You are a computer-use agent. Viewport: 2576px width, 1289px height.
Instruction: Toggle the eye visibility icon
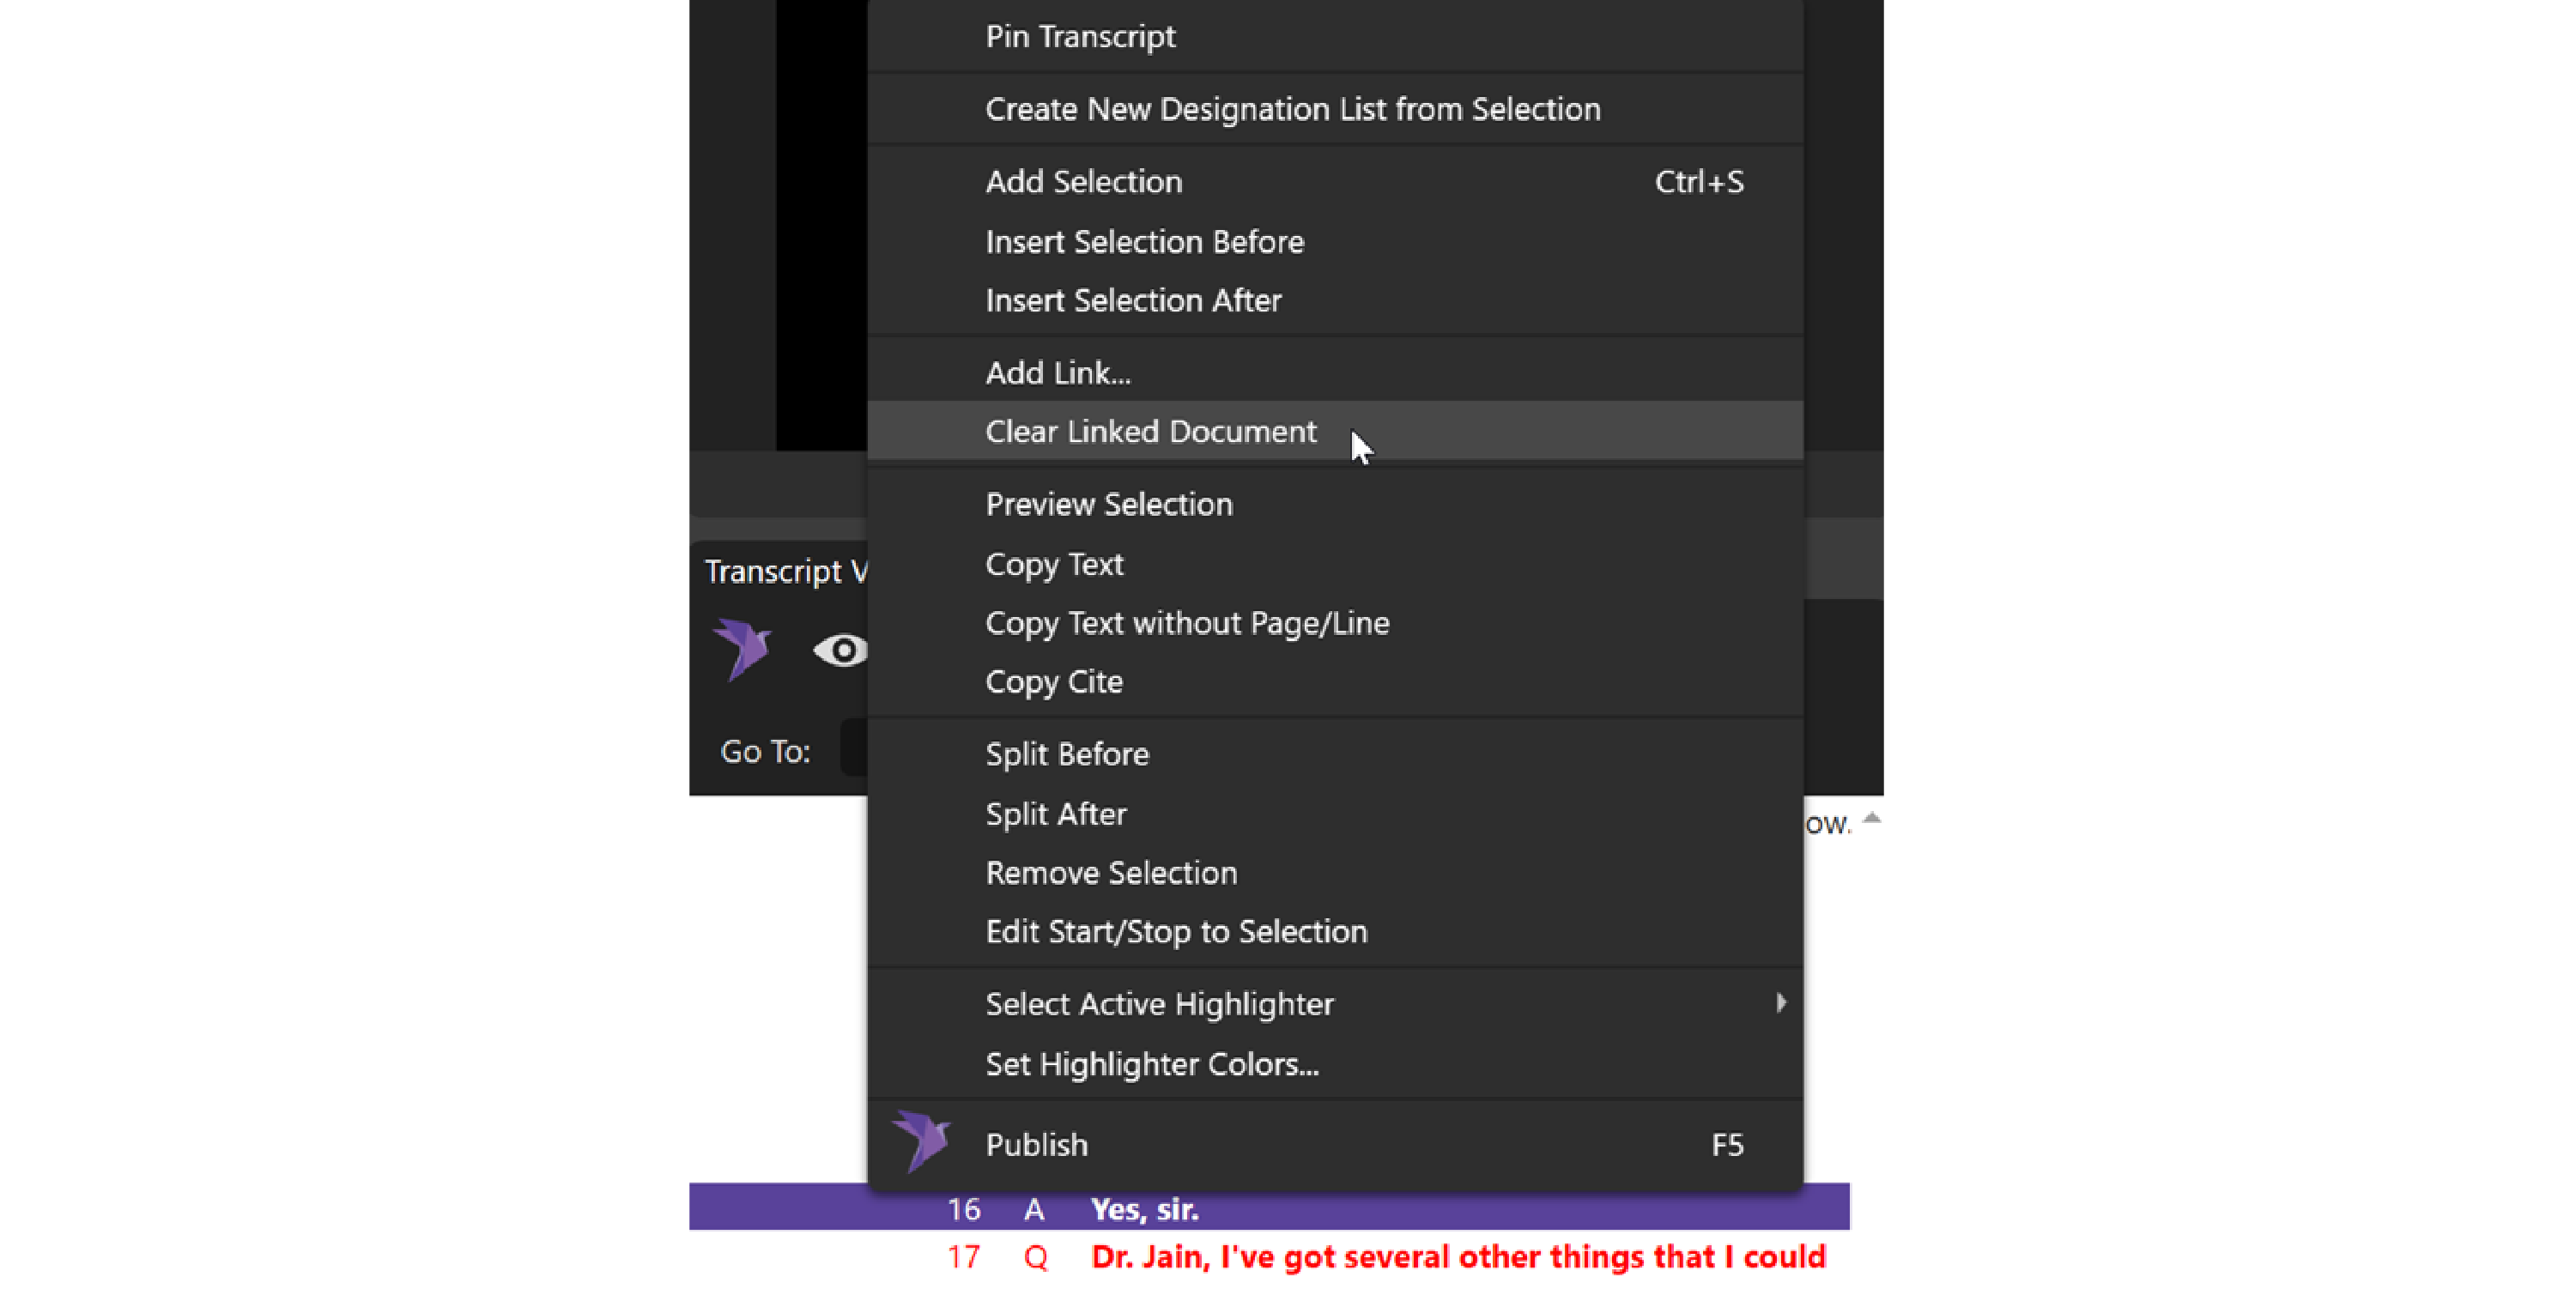[840, 651]
